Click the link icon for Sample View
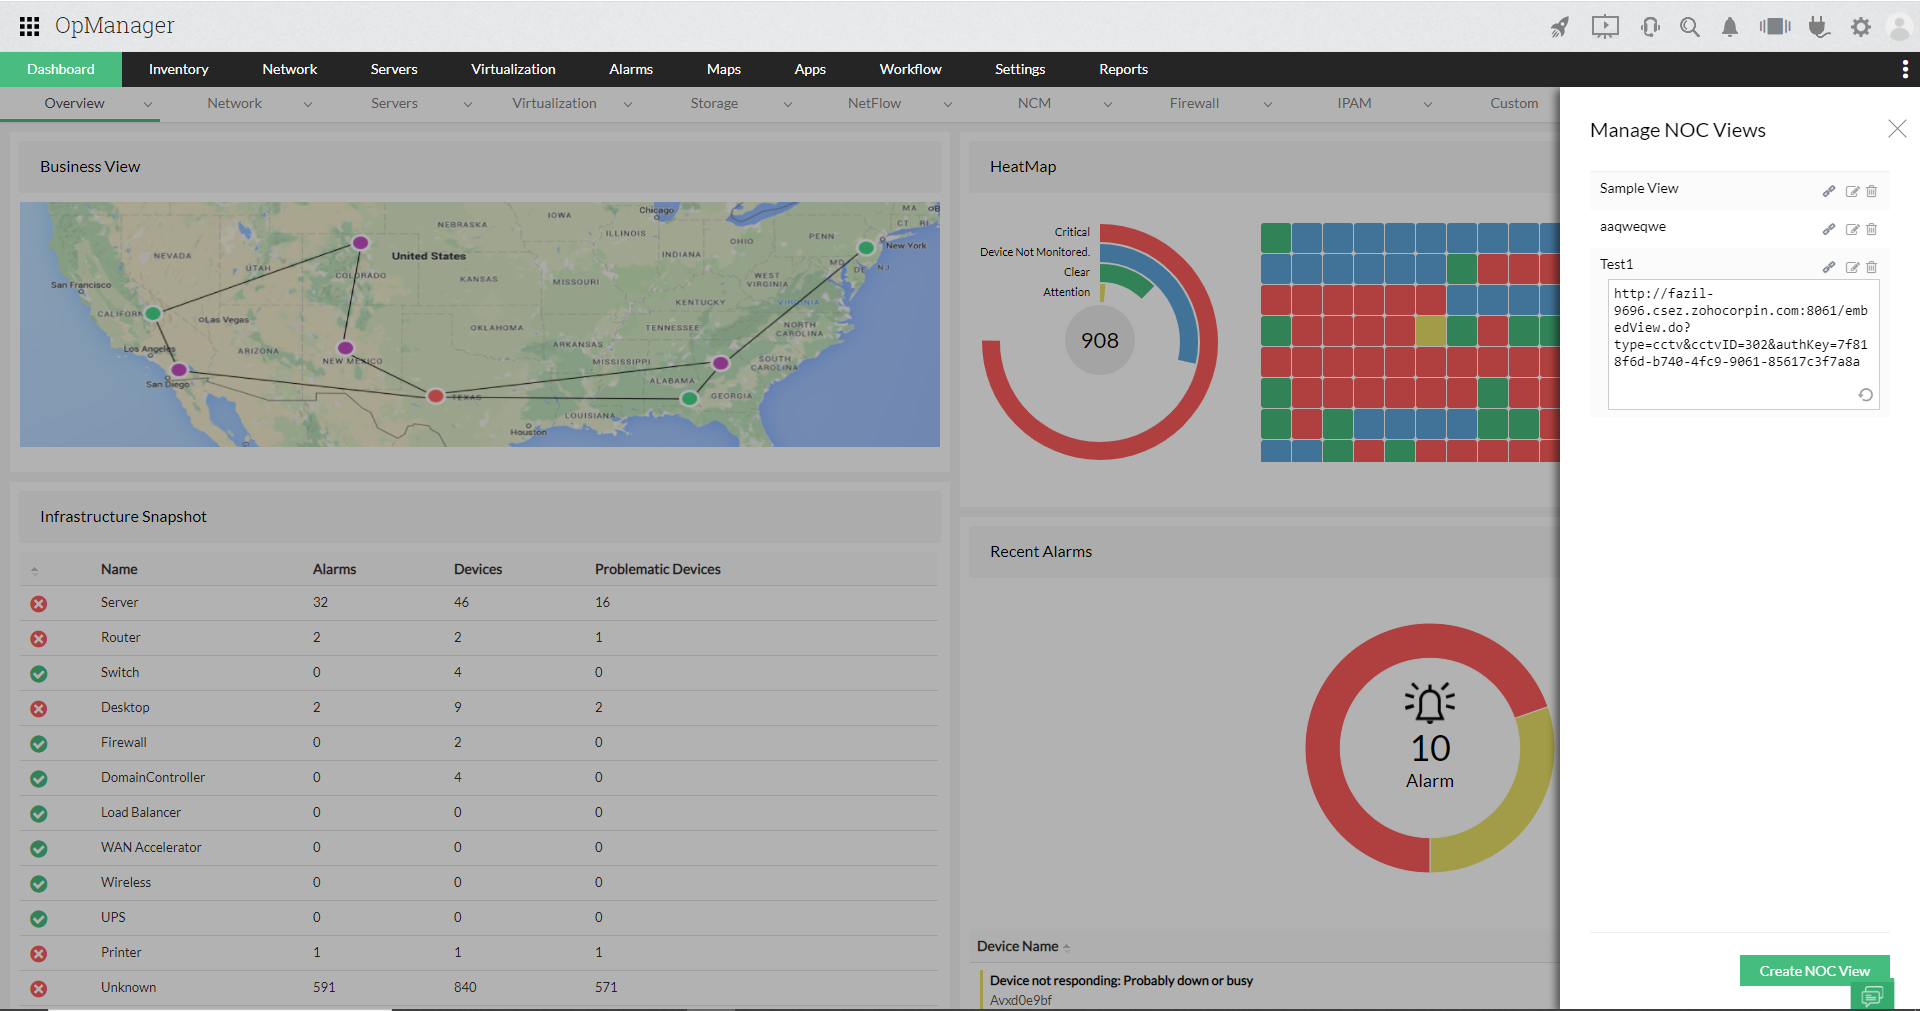The width and height of the screenshot is (1920, 1011). click(1829, 191)
